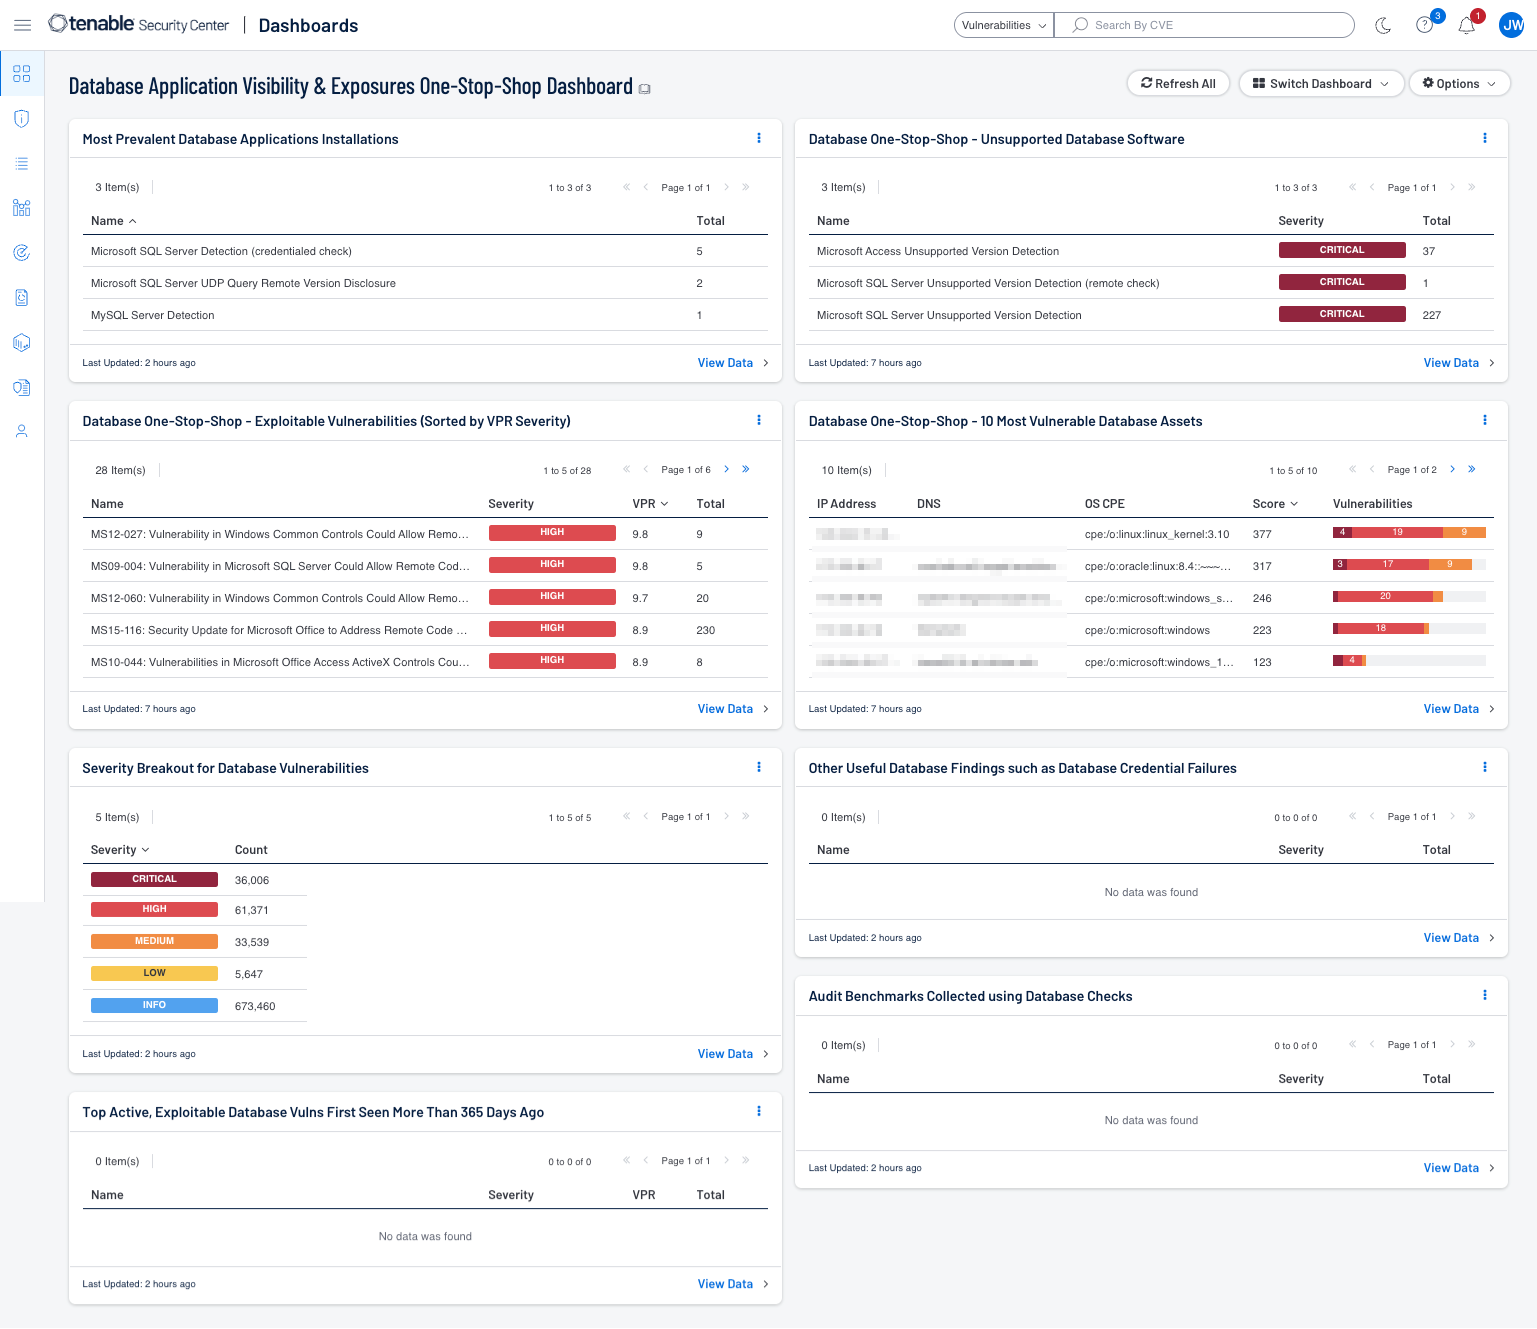Click the Refresh All button

[1178, 83]
